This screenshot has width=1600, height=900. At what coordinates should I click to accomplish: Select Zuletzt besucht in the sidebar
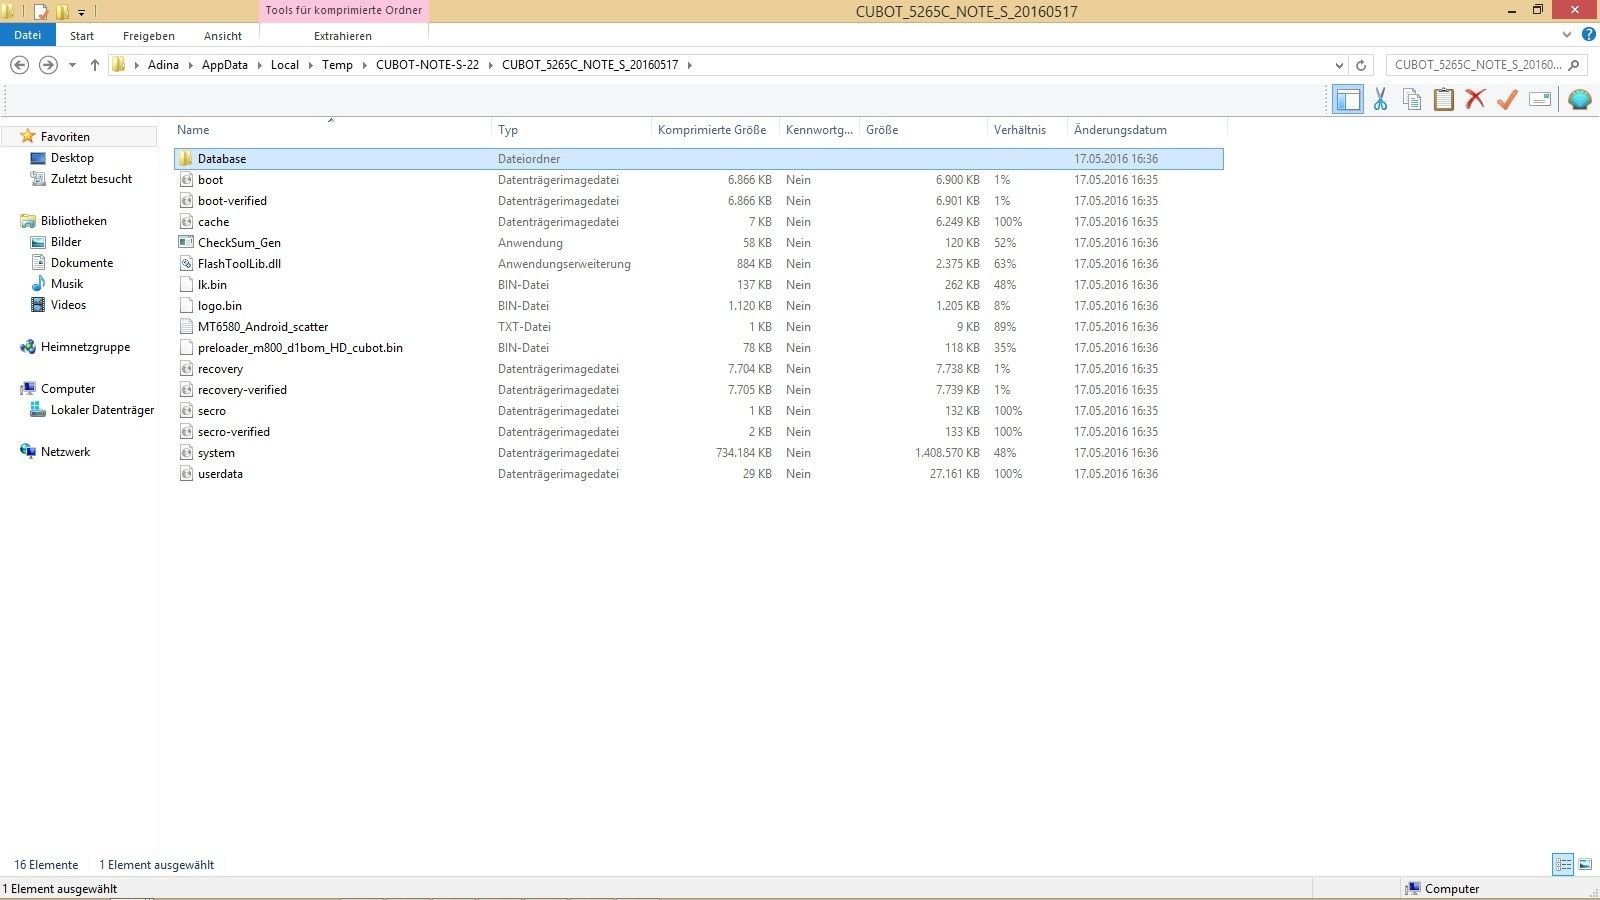pyautogui.click(x=91, y=179)
